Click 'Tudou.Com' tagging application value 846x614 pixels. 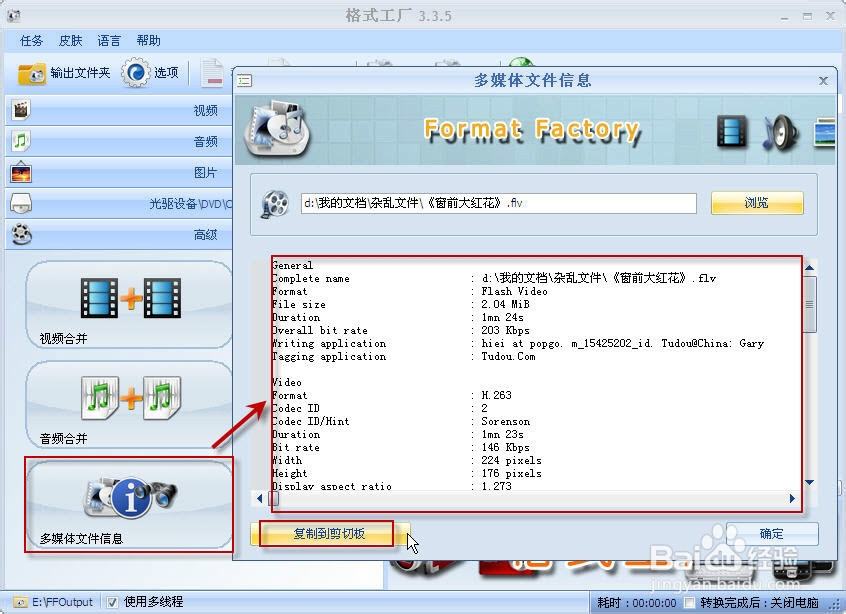tap(508, 357)
